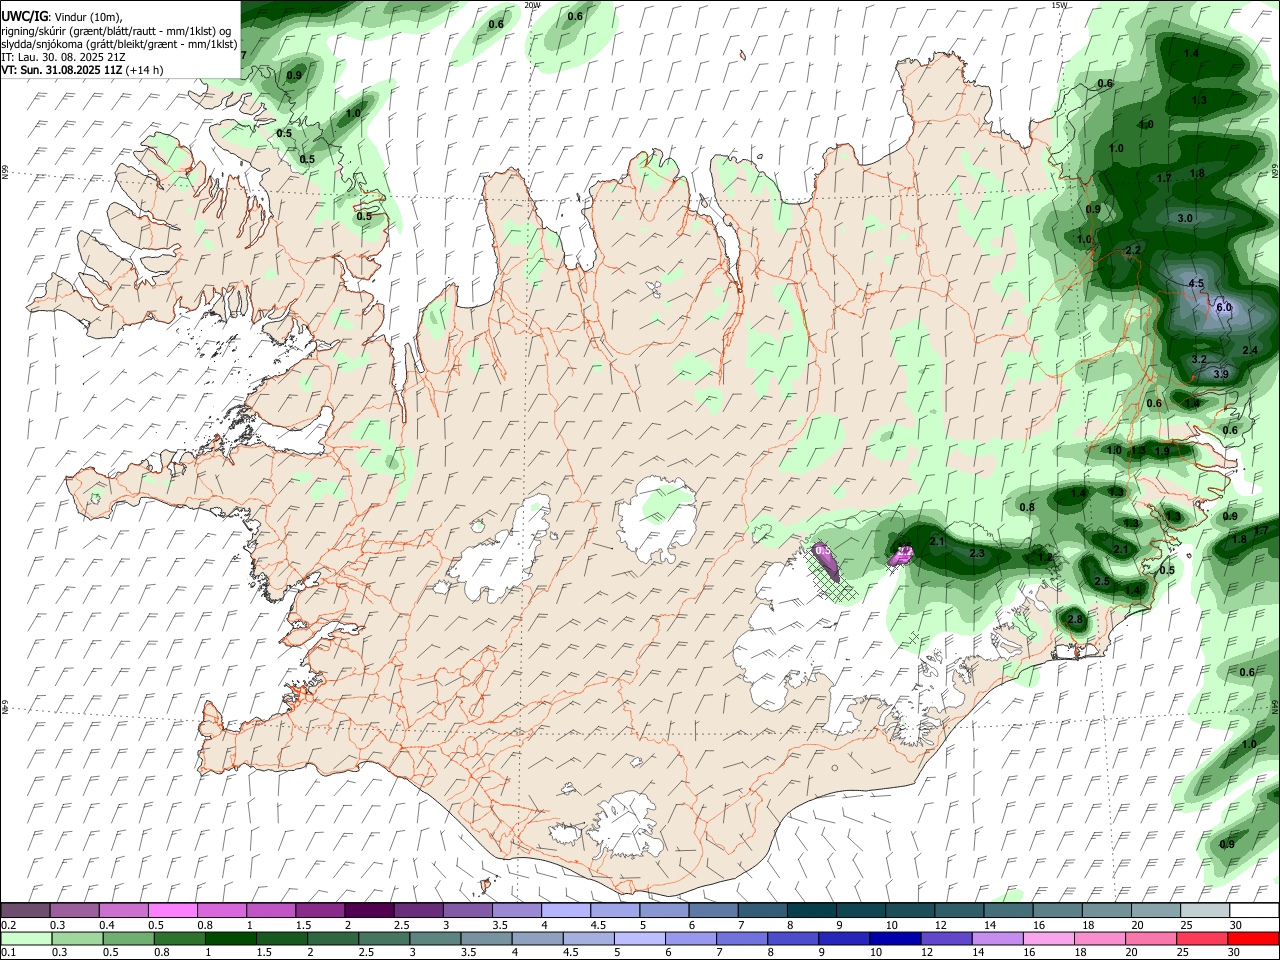Click the cross-hatched area on Vatnajökull glacier

tap(835, 575)
